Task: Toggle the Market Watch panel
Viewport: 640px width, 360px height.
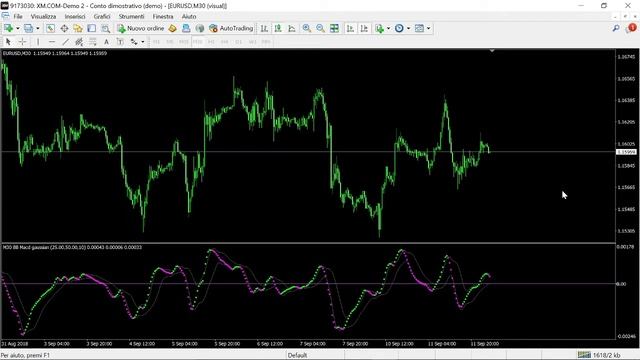Action: tap(50, 28)
